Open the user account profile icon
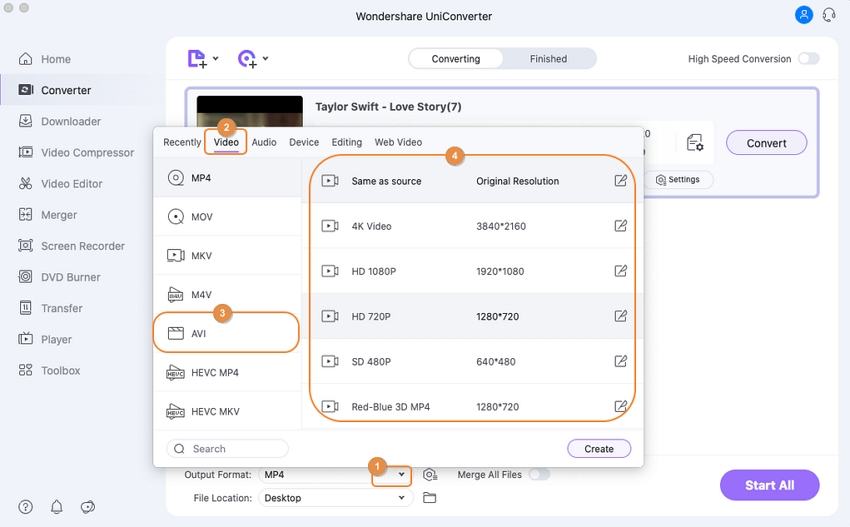 (x=804, y=15)
